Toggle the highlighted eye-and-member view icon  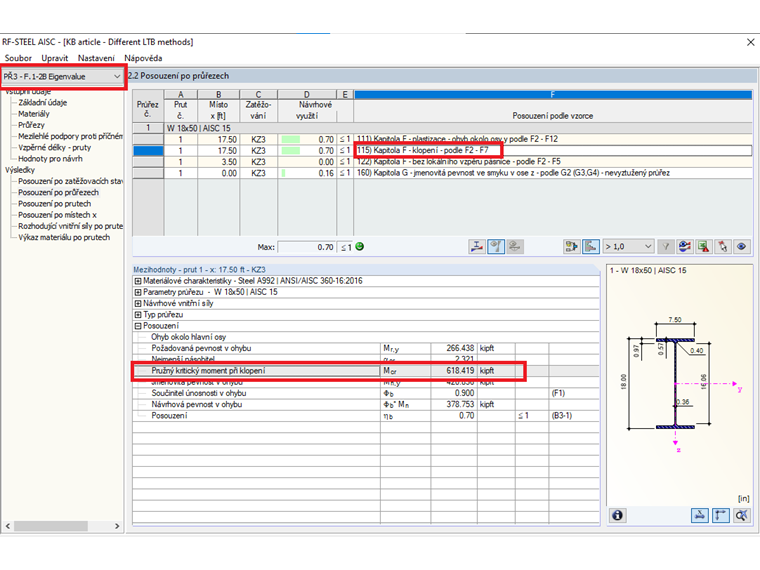tap(496, 247)
